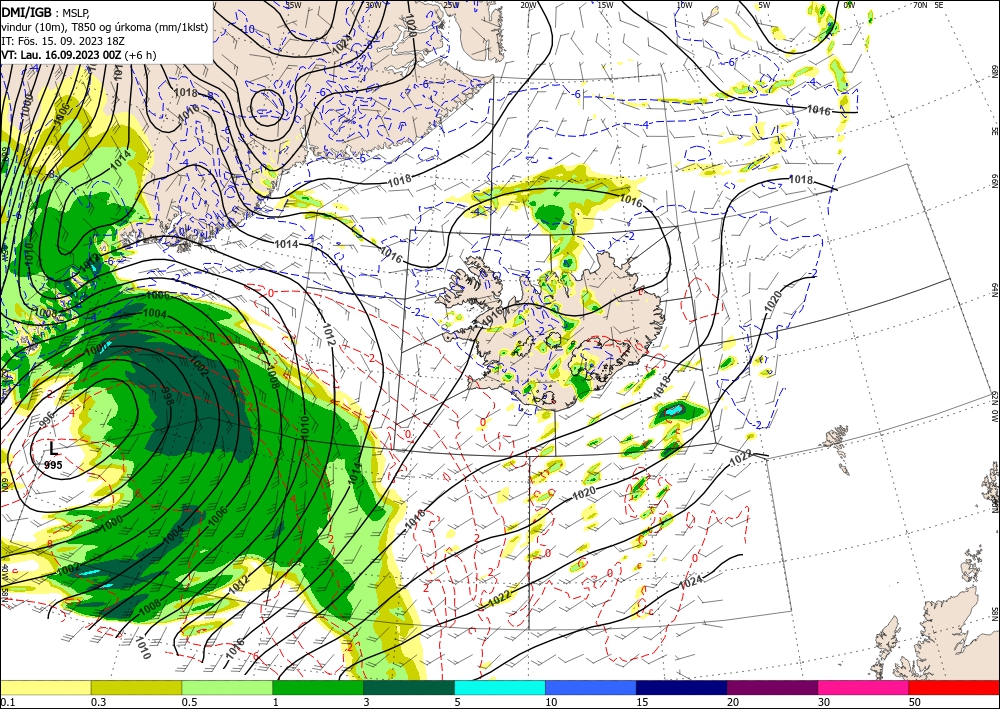Click the olive-yellow 0.3–0.5 legend swatch
This screenshot has width=1000, height=709.
pos(136,687)
